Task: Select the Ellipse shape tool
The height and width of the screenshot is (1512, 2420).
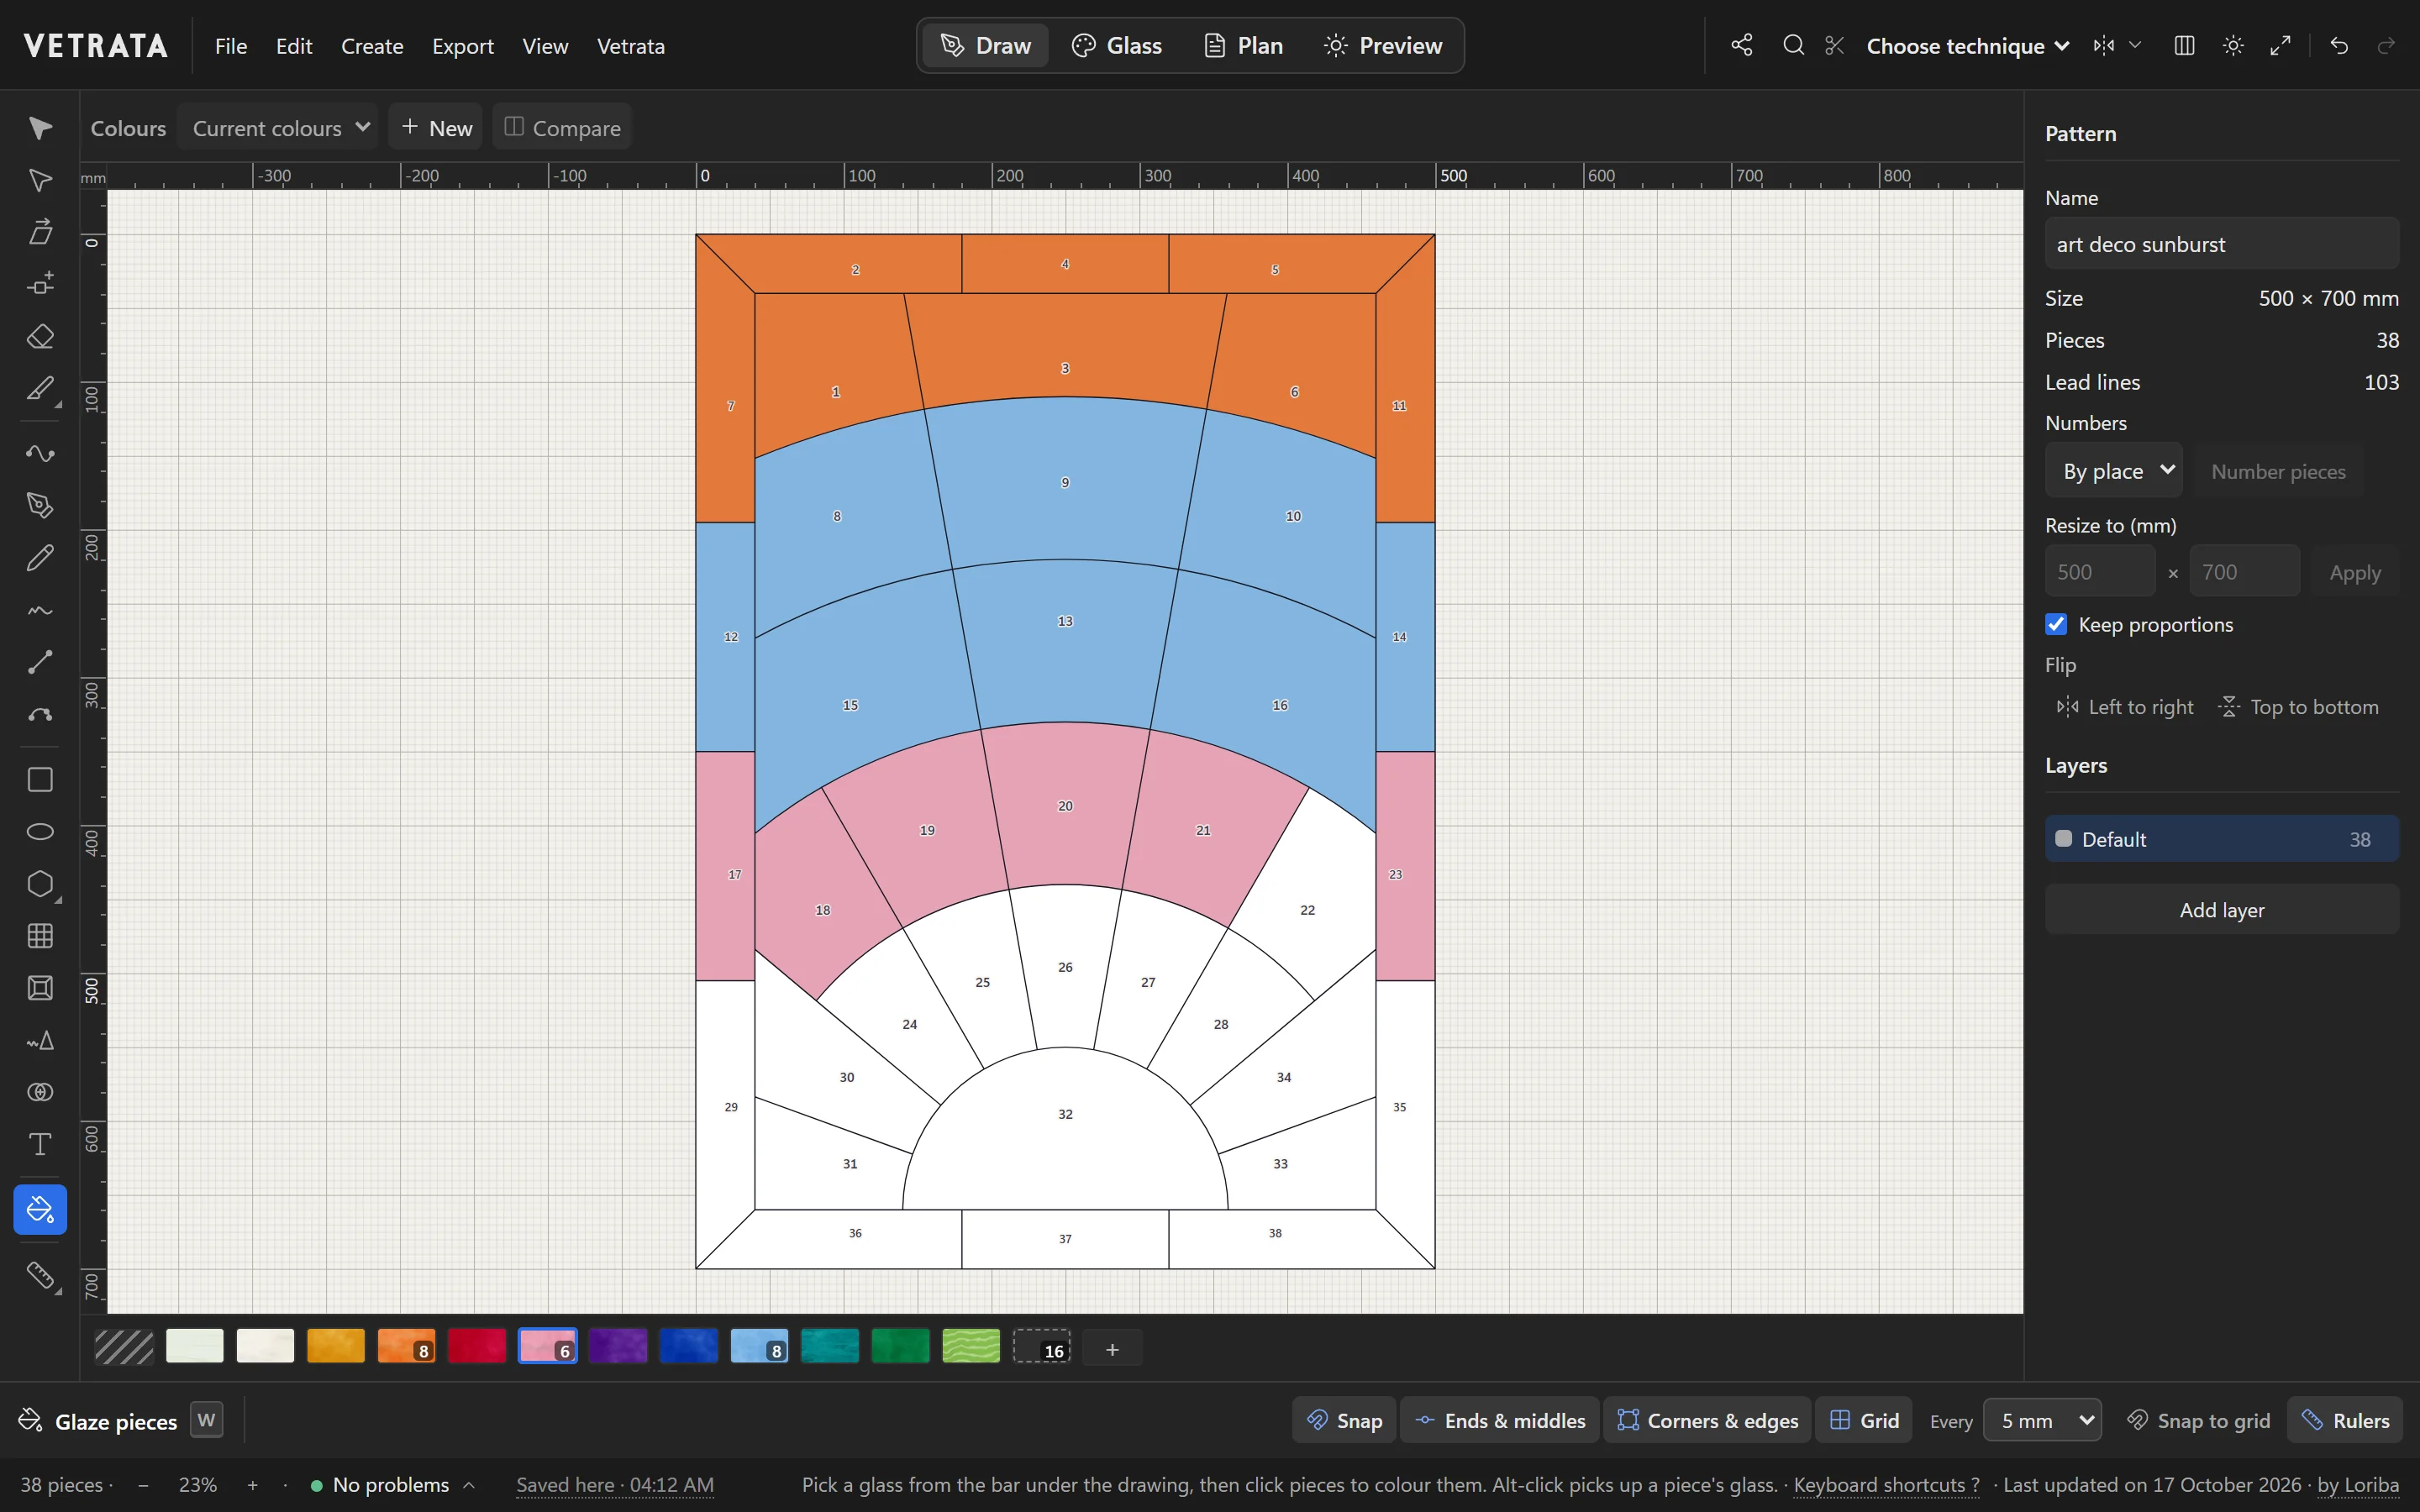Action: tap(40, 832)
